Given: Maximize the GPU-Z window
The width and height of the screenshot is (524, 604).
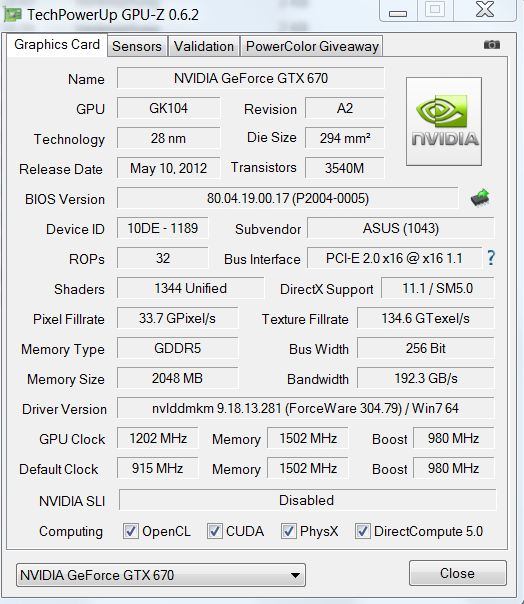Looking at the screenshot, I should point(435,10).
